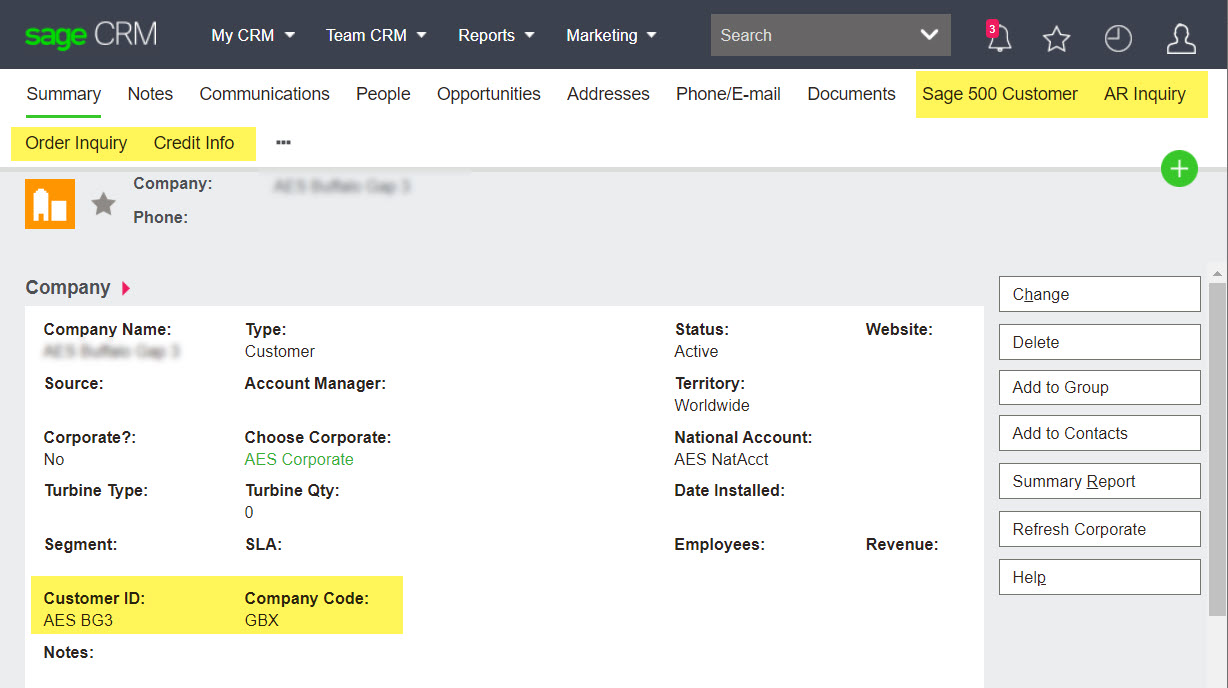
Task: Open the ellipsis for more tabs
Action: click(x=283, y=142)
